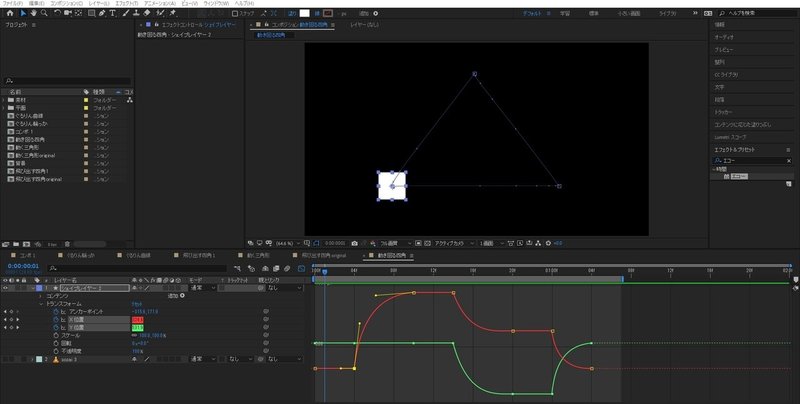
Task: Select the Brush tool
Action: pyautogui.click(x=126, y=13)
